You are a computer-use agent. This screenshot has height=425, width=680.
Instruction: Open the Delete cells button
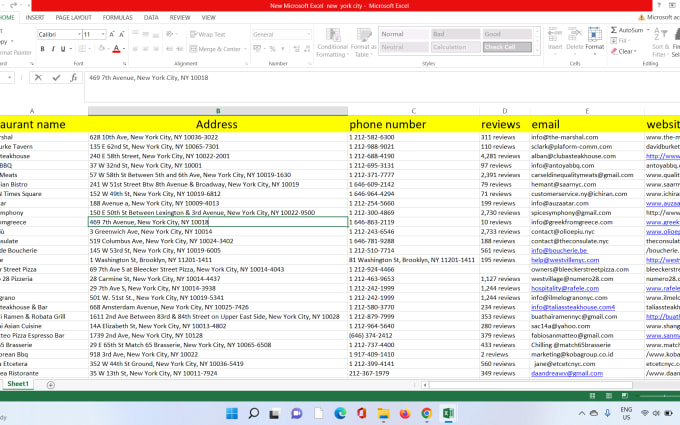(575, 39)
